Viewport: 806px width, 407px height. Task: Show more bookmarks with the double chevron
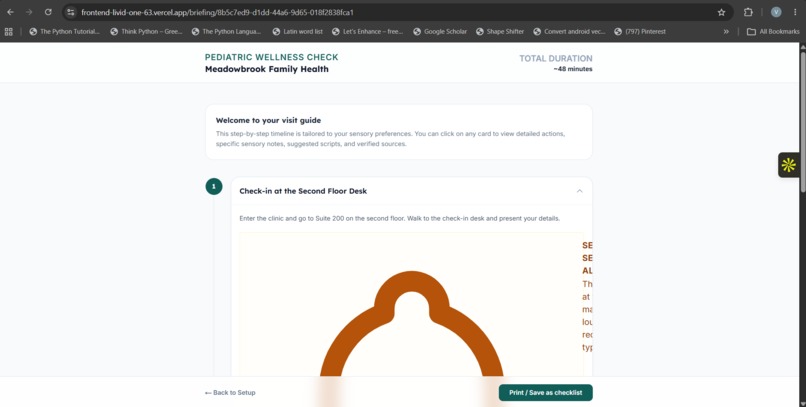(726, 31)
